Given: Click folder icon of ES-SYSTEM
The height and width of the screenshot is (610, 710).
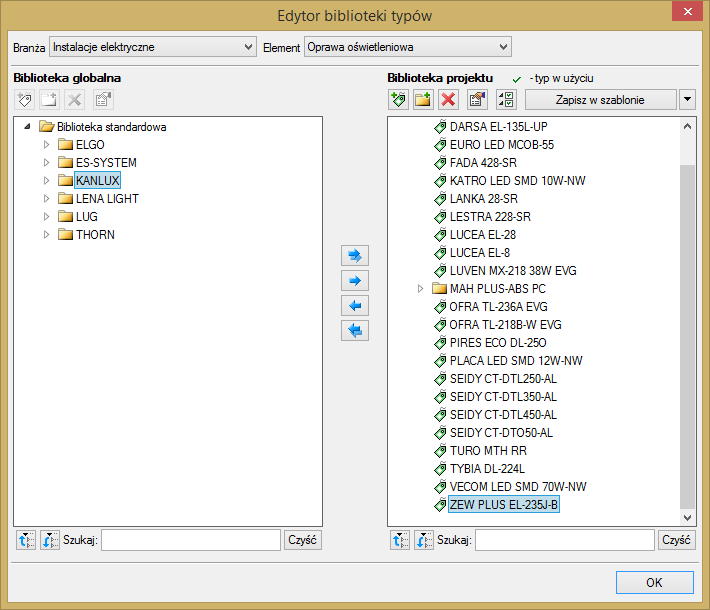Looking at the screenshot, I should tap(66, 163).
